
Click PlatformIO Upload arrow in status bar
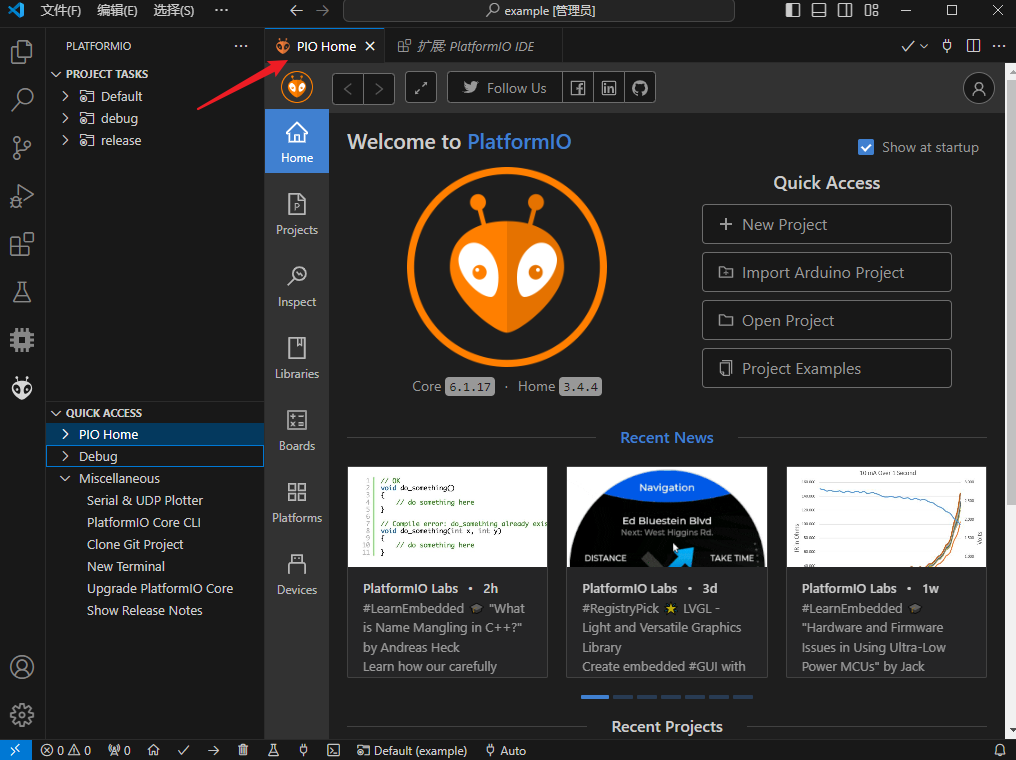213,750
